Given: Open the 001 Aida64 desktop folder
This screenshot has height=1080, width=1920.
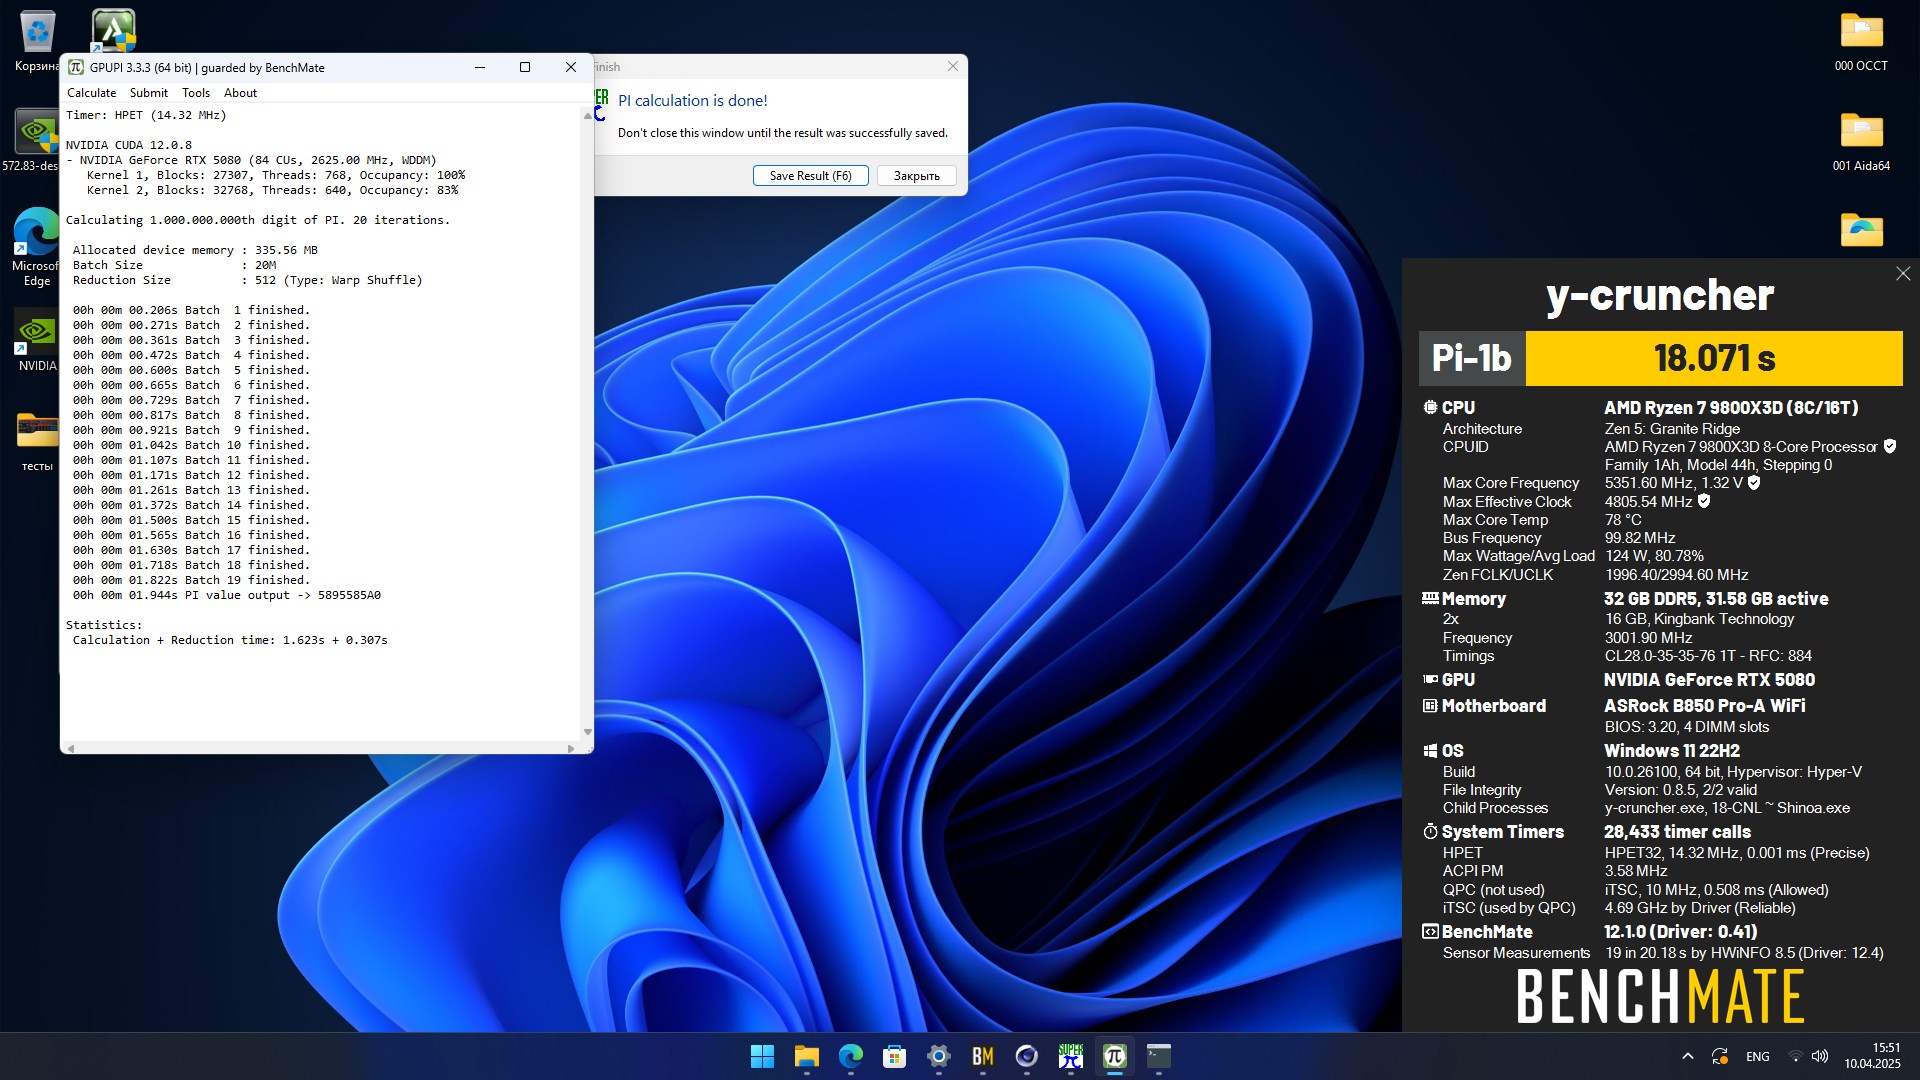Looking at the screenshot, I should point(1861,142).
